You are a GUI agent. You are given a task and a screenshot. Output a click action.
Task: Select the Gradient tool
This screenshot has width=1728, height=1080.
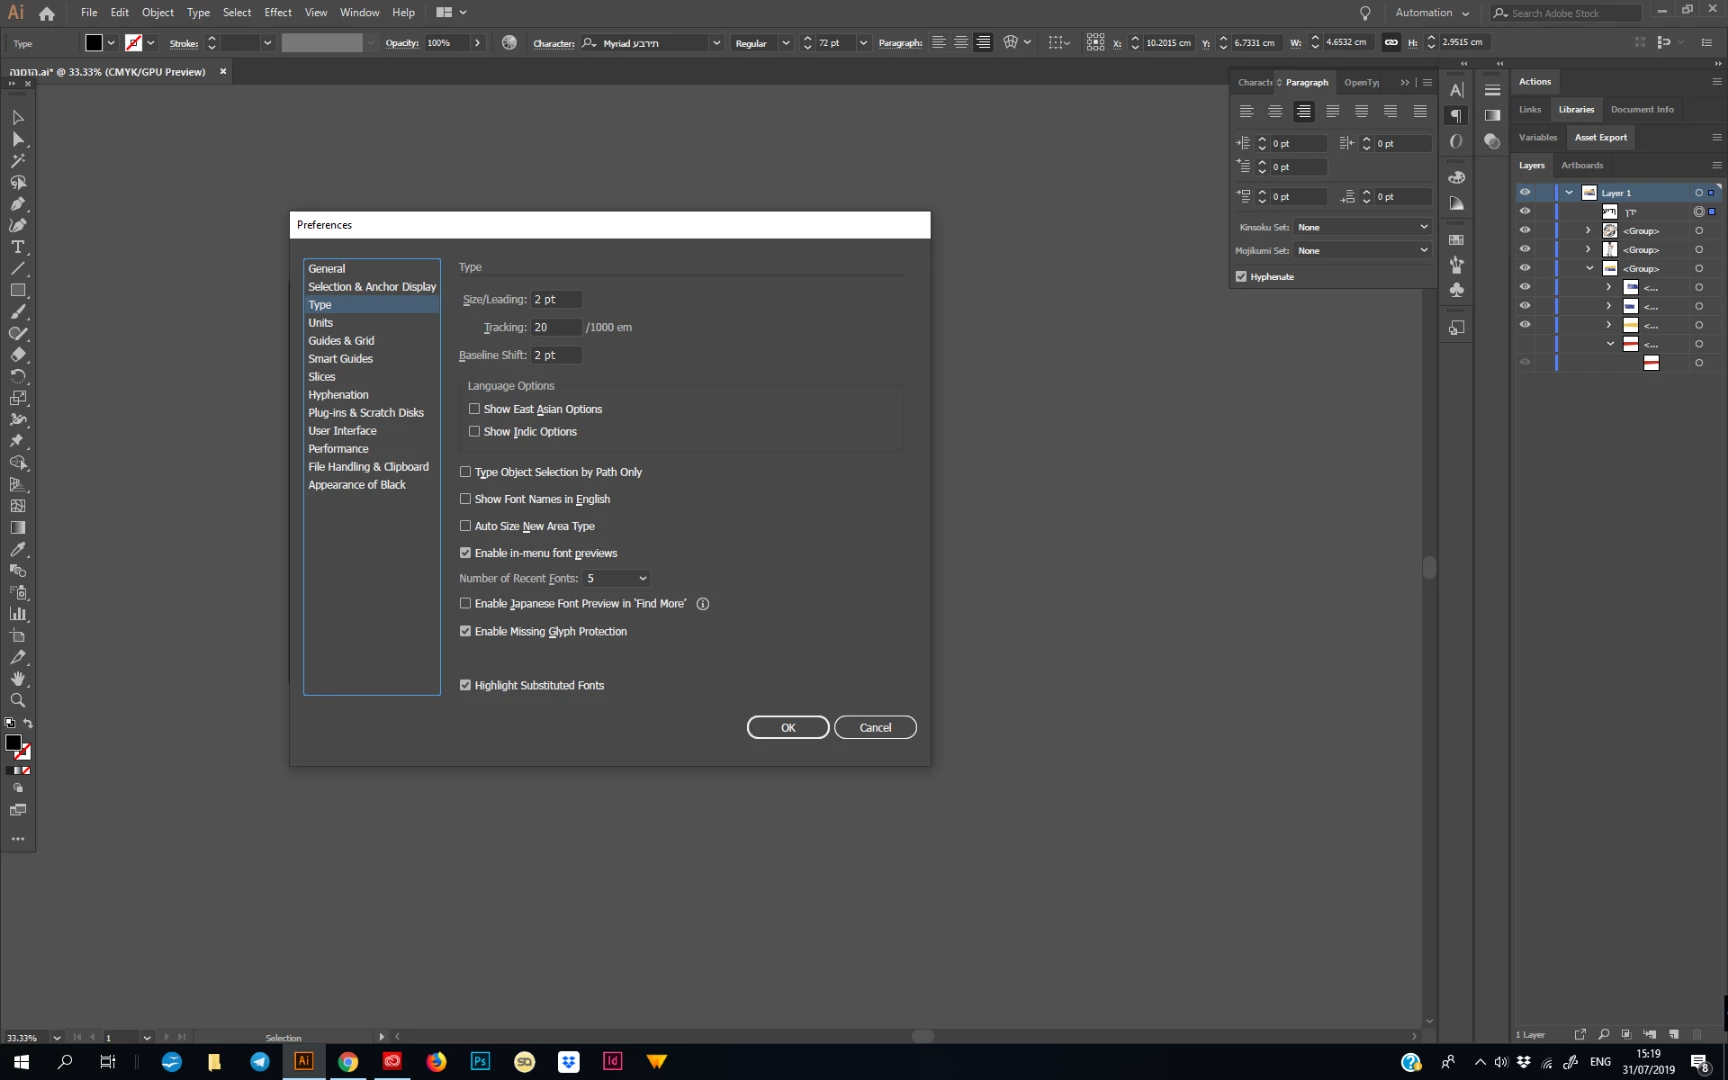[17, 528]
